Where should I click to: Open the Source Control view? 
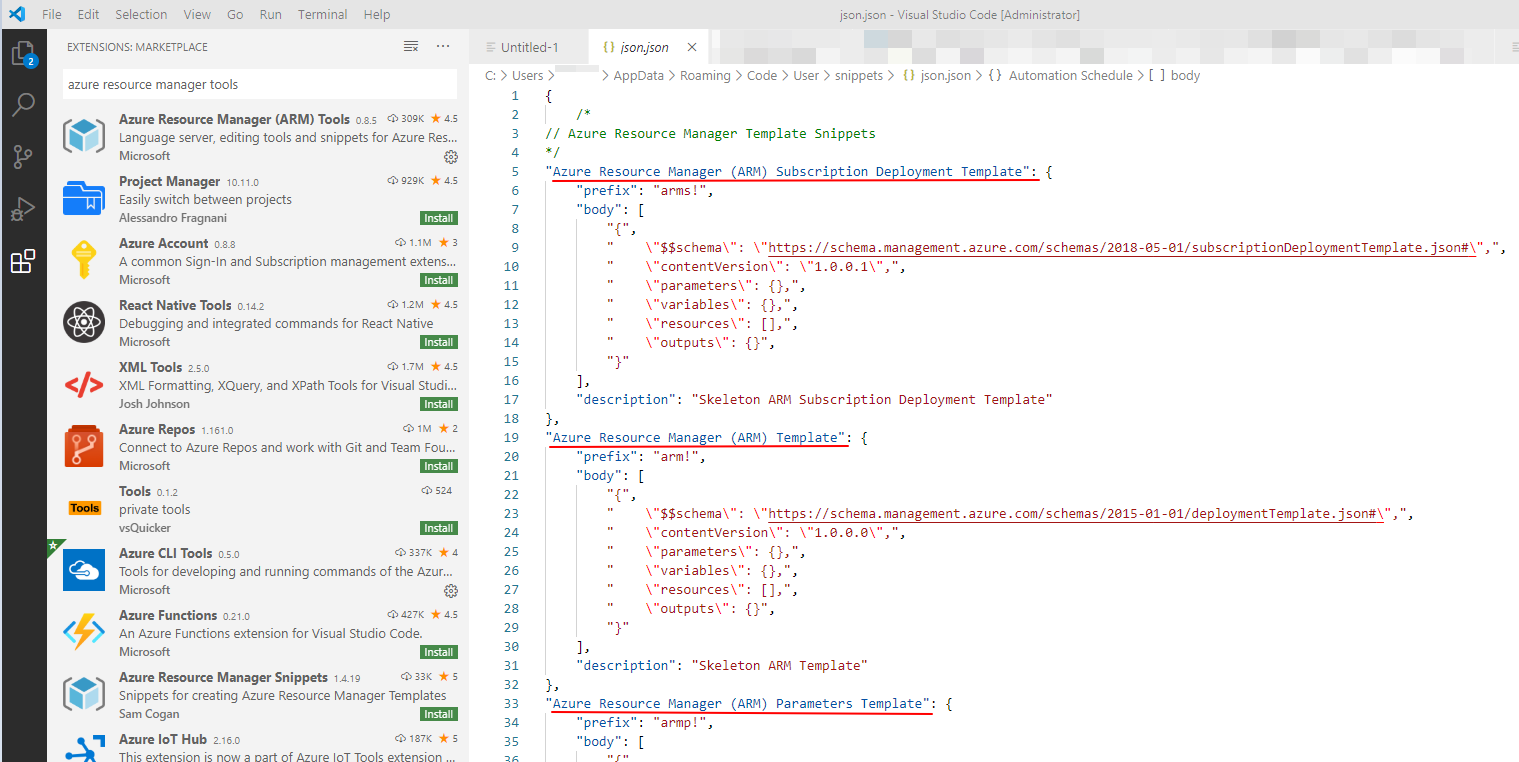point(23,157)
